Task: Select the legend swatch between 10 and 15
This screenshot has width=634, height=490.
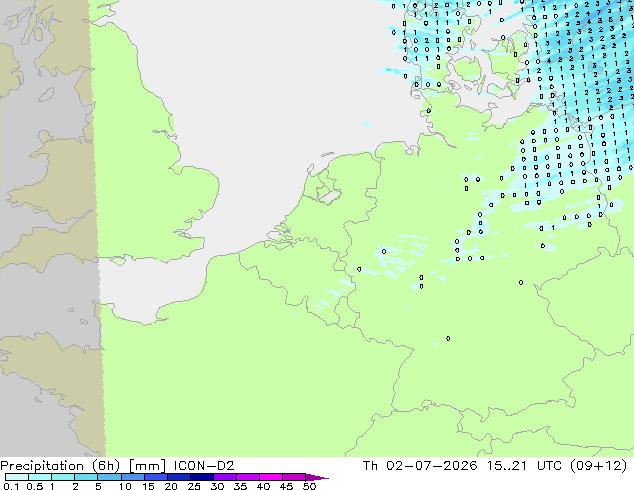Action: point(133,477)
